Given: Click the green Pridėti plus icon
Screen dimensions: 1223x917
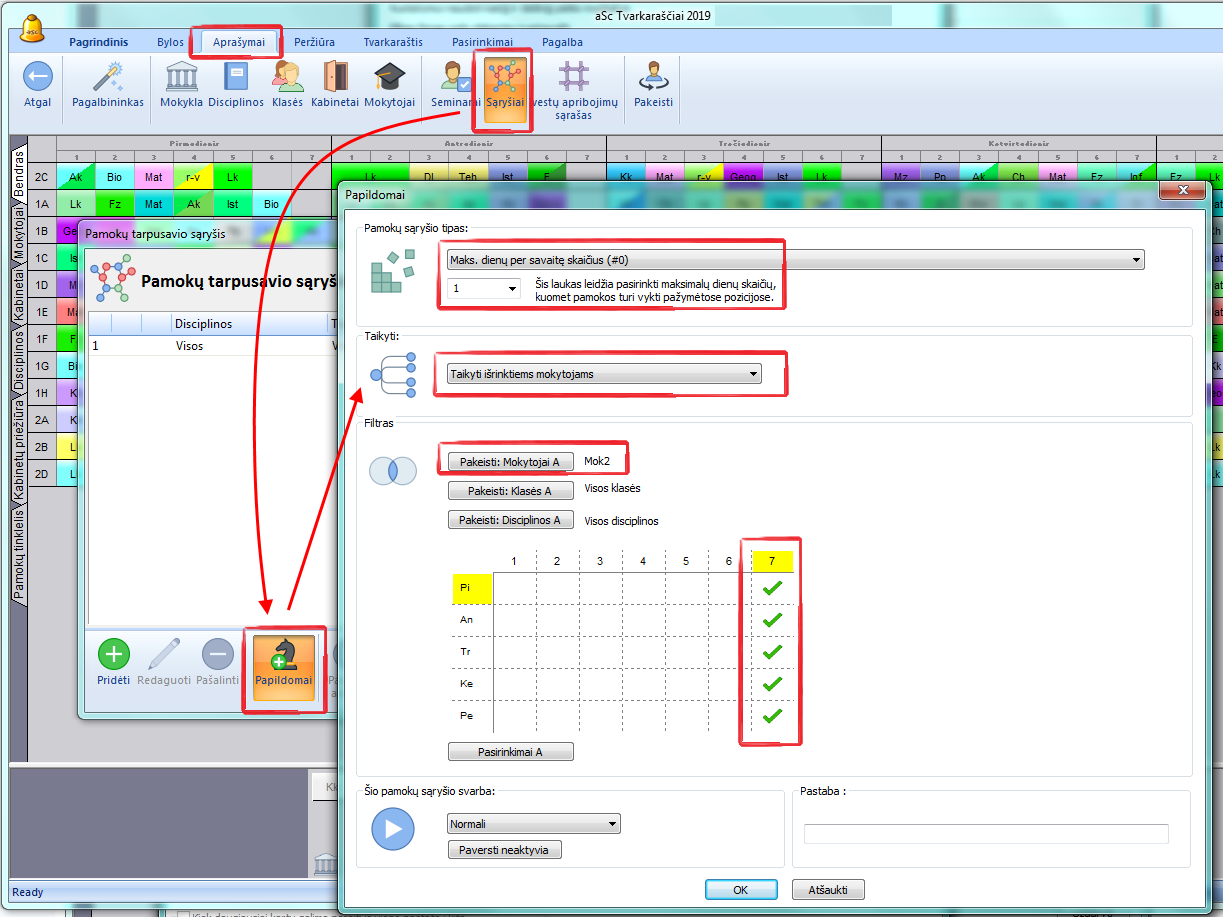Looking at the screenshot, I should click(114, 655).
